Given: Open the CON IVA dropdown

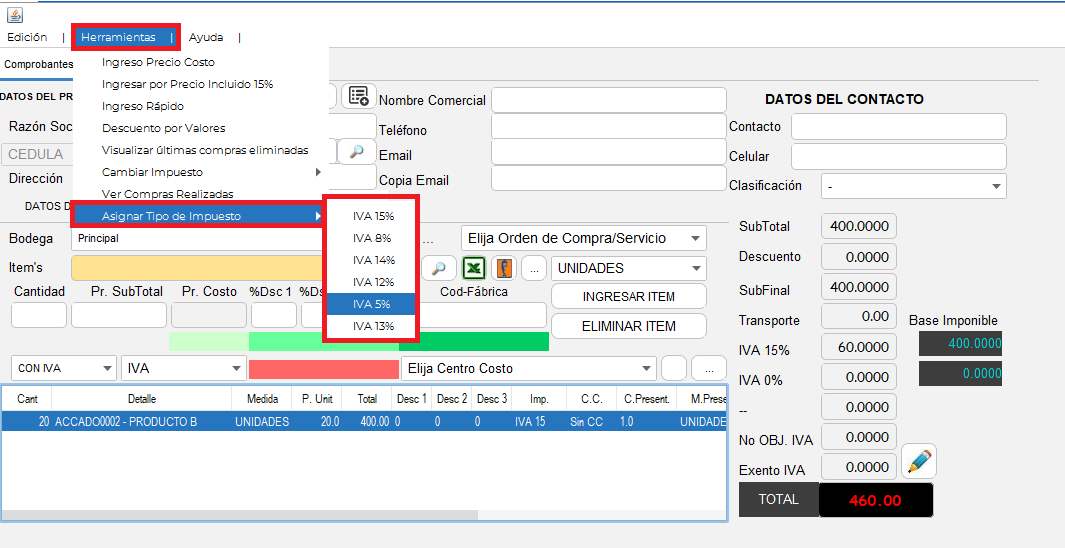Looking at the screenshot, I should 64,368.
